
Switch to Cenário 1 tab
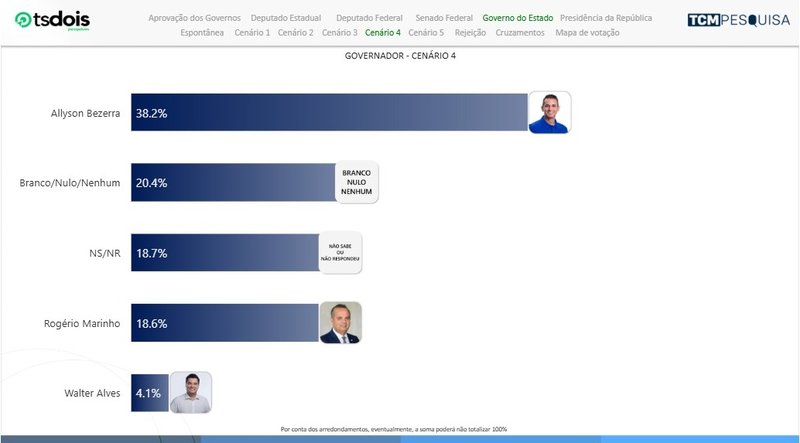pos(252,33)
